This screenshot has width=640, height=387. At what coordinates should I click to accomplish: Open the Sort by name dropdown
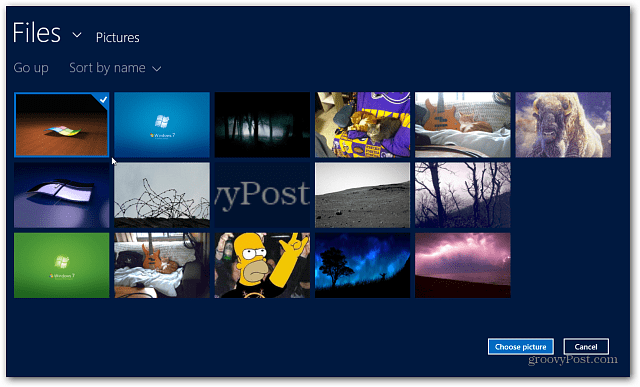click(x=115, y=68)
